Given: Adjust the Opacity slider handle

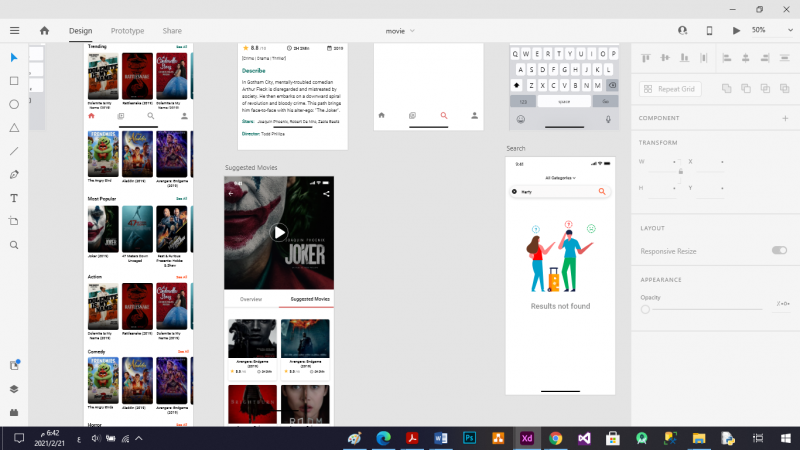Looking at the screenshot, I should pos(645,309).
